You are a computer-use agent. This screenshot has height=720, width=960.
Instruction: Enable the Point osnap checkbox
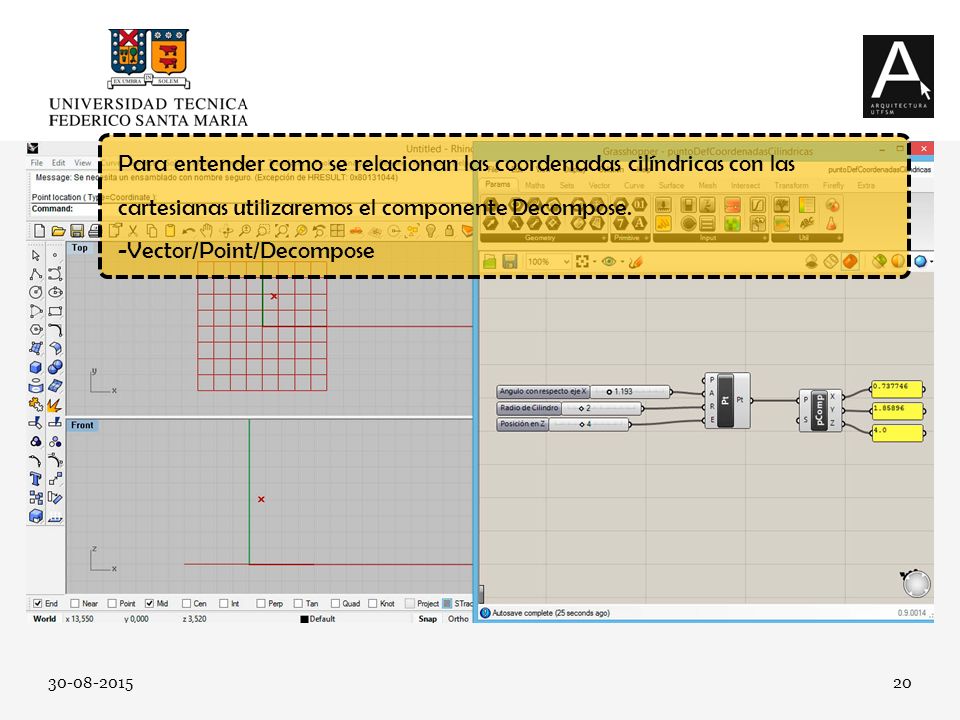click(x=112, y=604)
